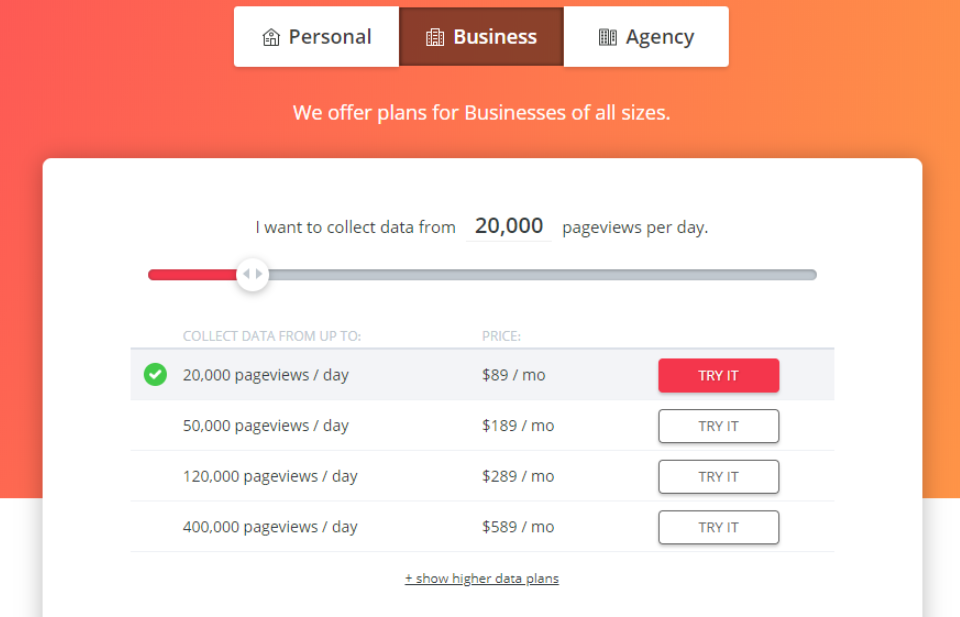Click the left arrow on the slider handle
Screen dimensions: 960x617
246,274
